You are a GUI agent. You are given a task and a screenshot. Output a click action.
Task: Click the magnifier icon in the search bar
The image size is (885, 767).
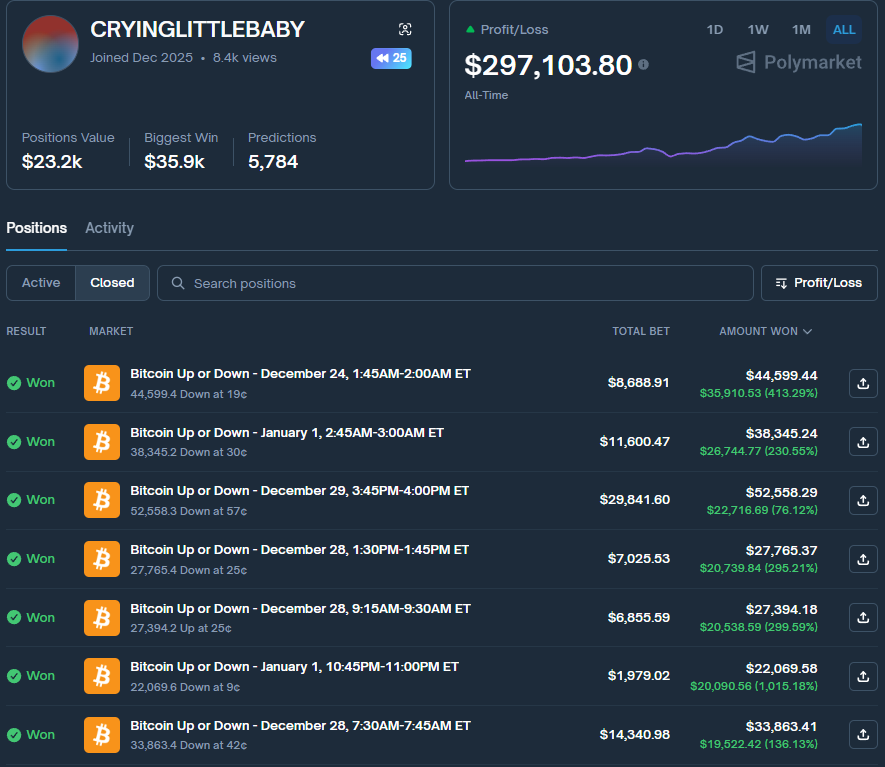coord(178,283)
